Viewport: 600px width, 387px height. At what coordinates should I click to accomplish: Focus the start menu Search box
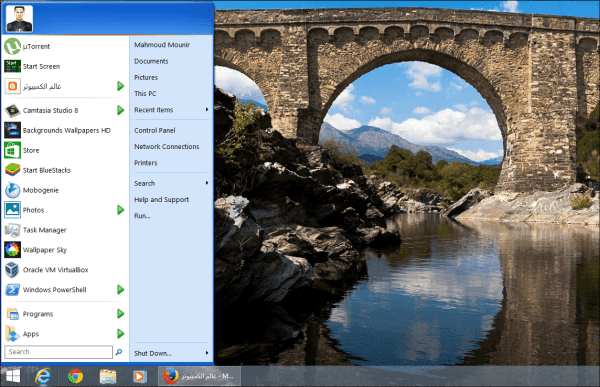pyautogui.click(x=59, y=352)
